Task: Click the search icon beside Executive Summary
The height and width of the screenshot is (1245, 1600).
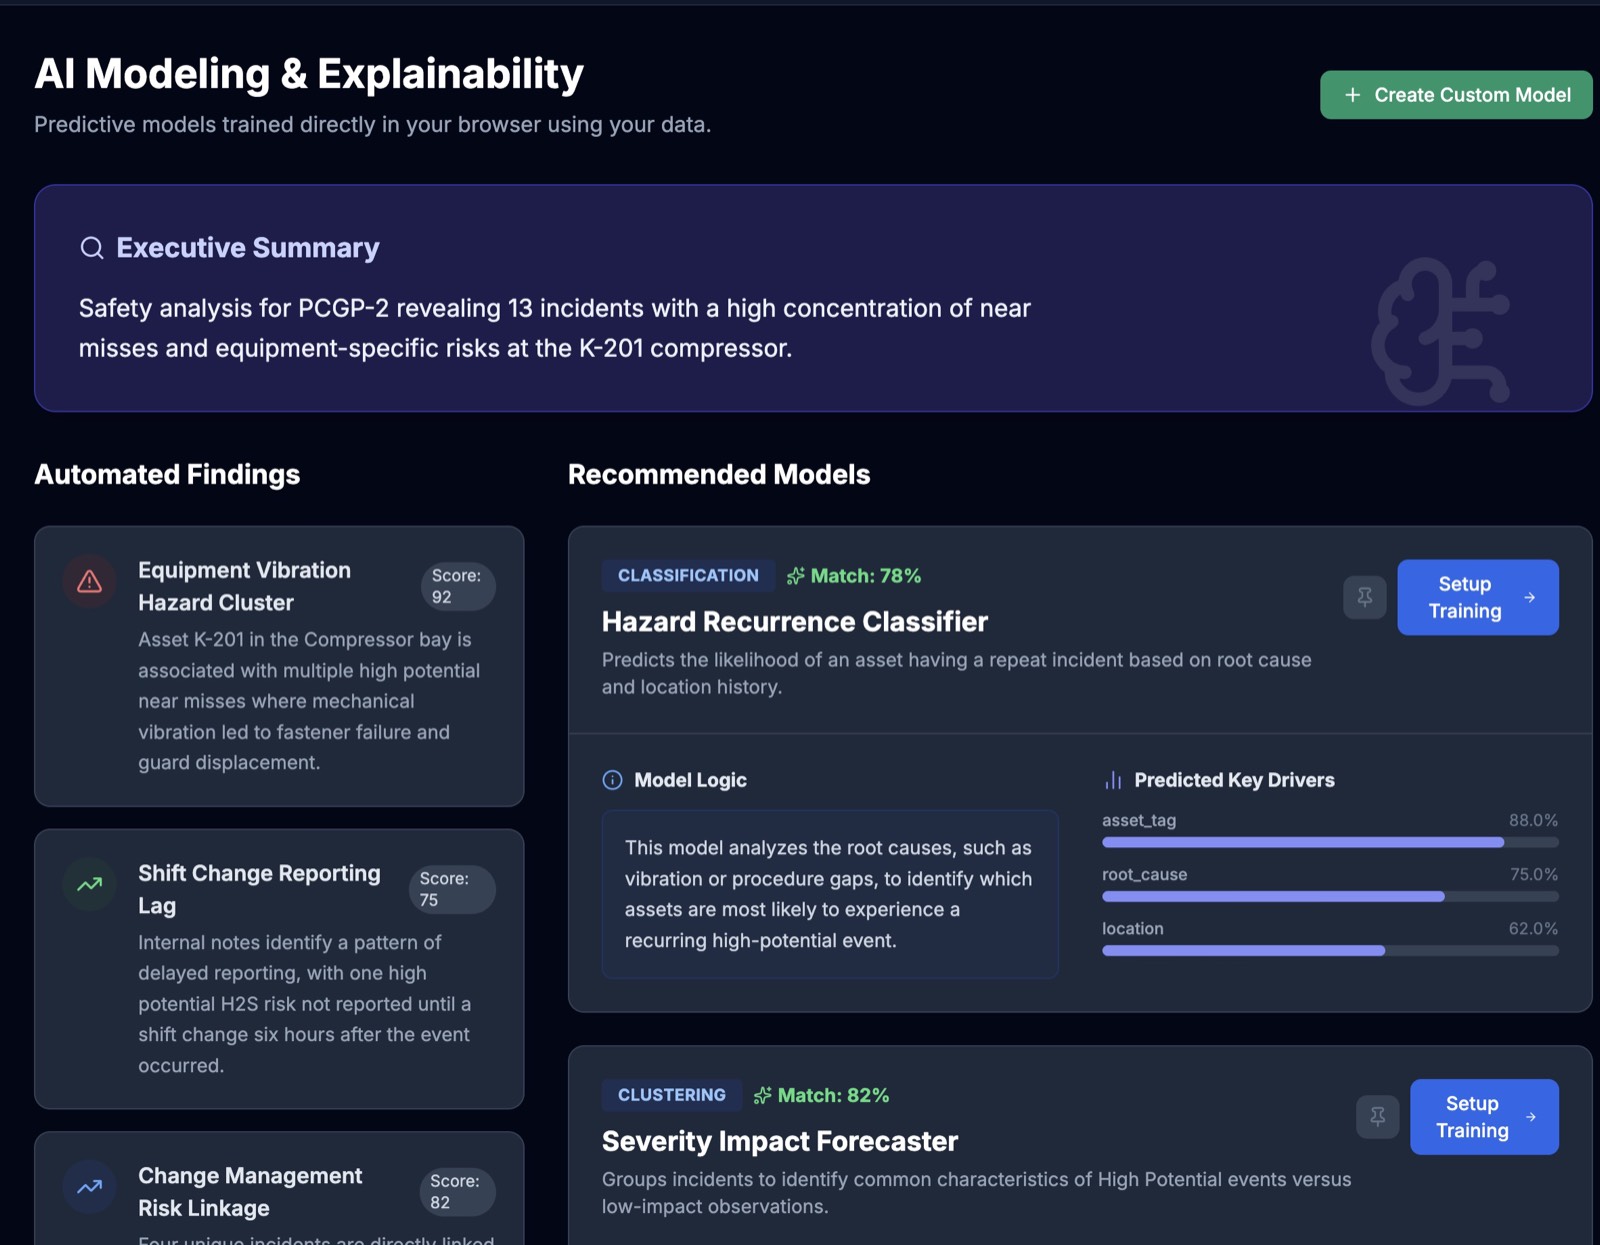Action: 92,248
